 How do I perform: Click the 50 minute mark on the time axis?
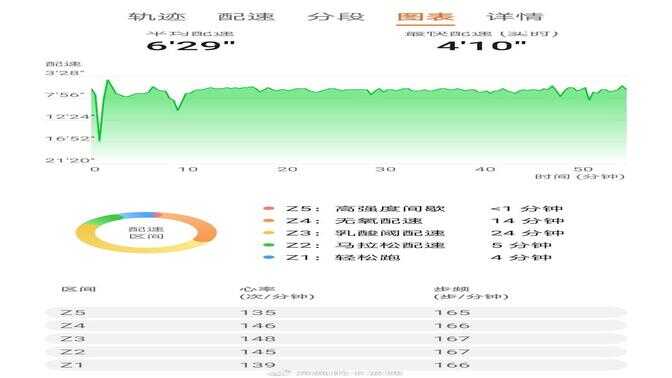[x=583, y=169]
